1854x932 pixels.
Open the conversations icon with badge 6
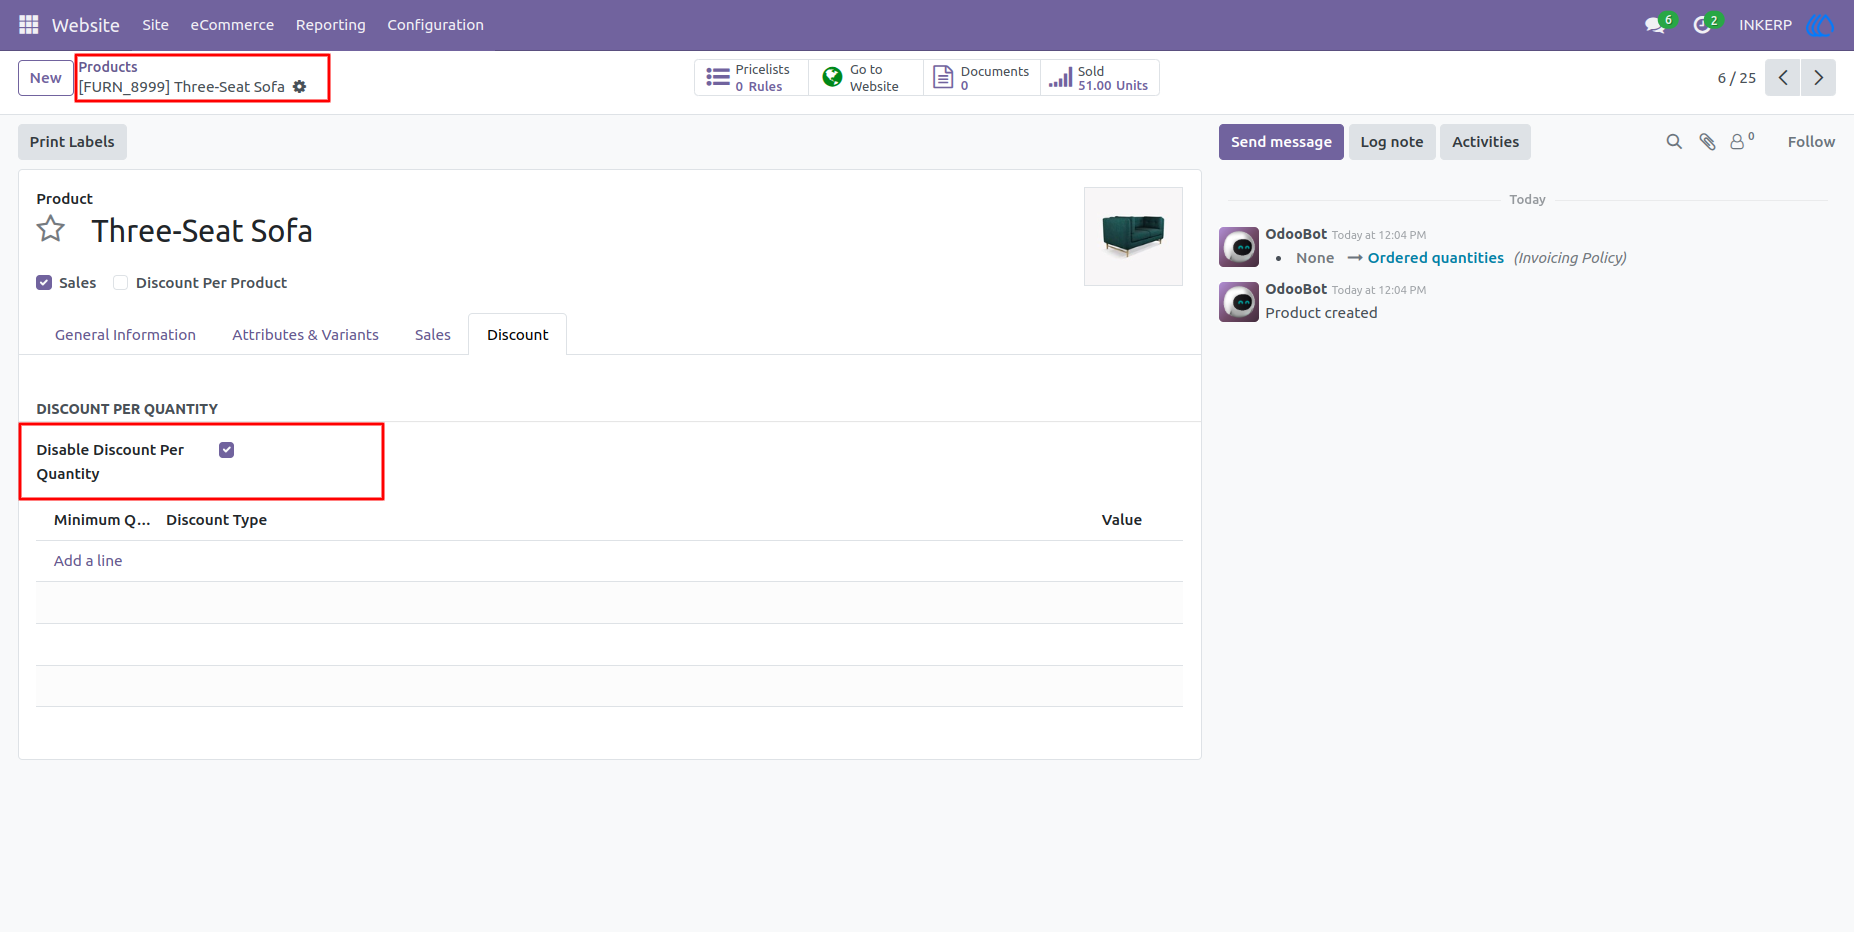1656,24
